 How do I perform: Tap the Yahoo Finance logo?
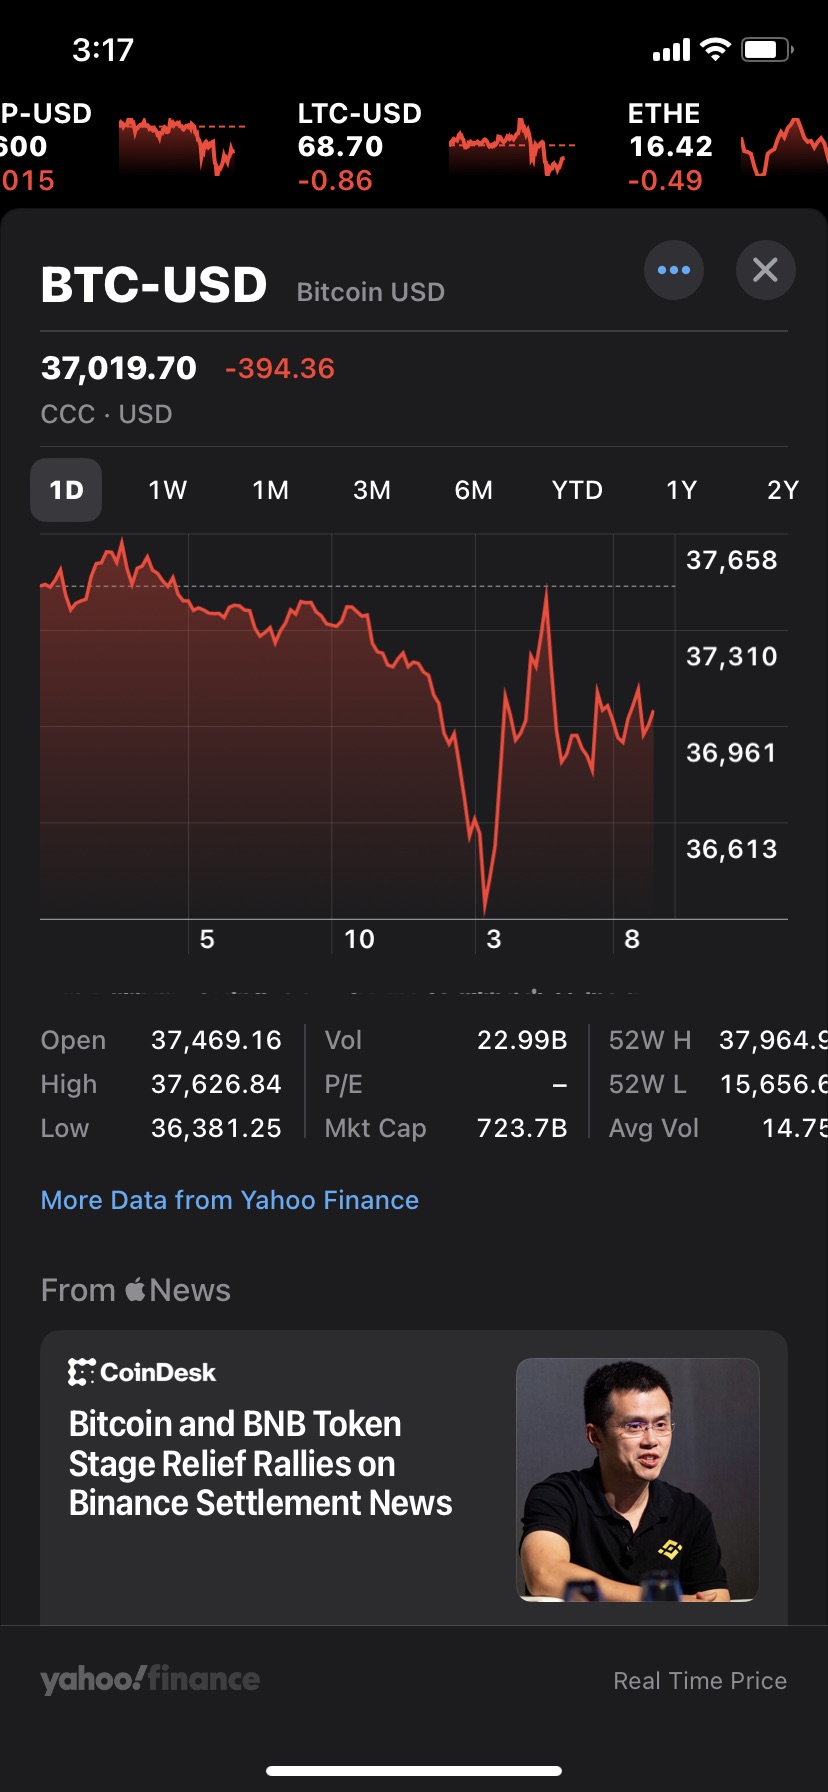150,1680
